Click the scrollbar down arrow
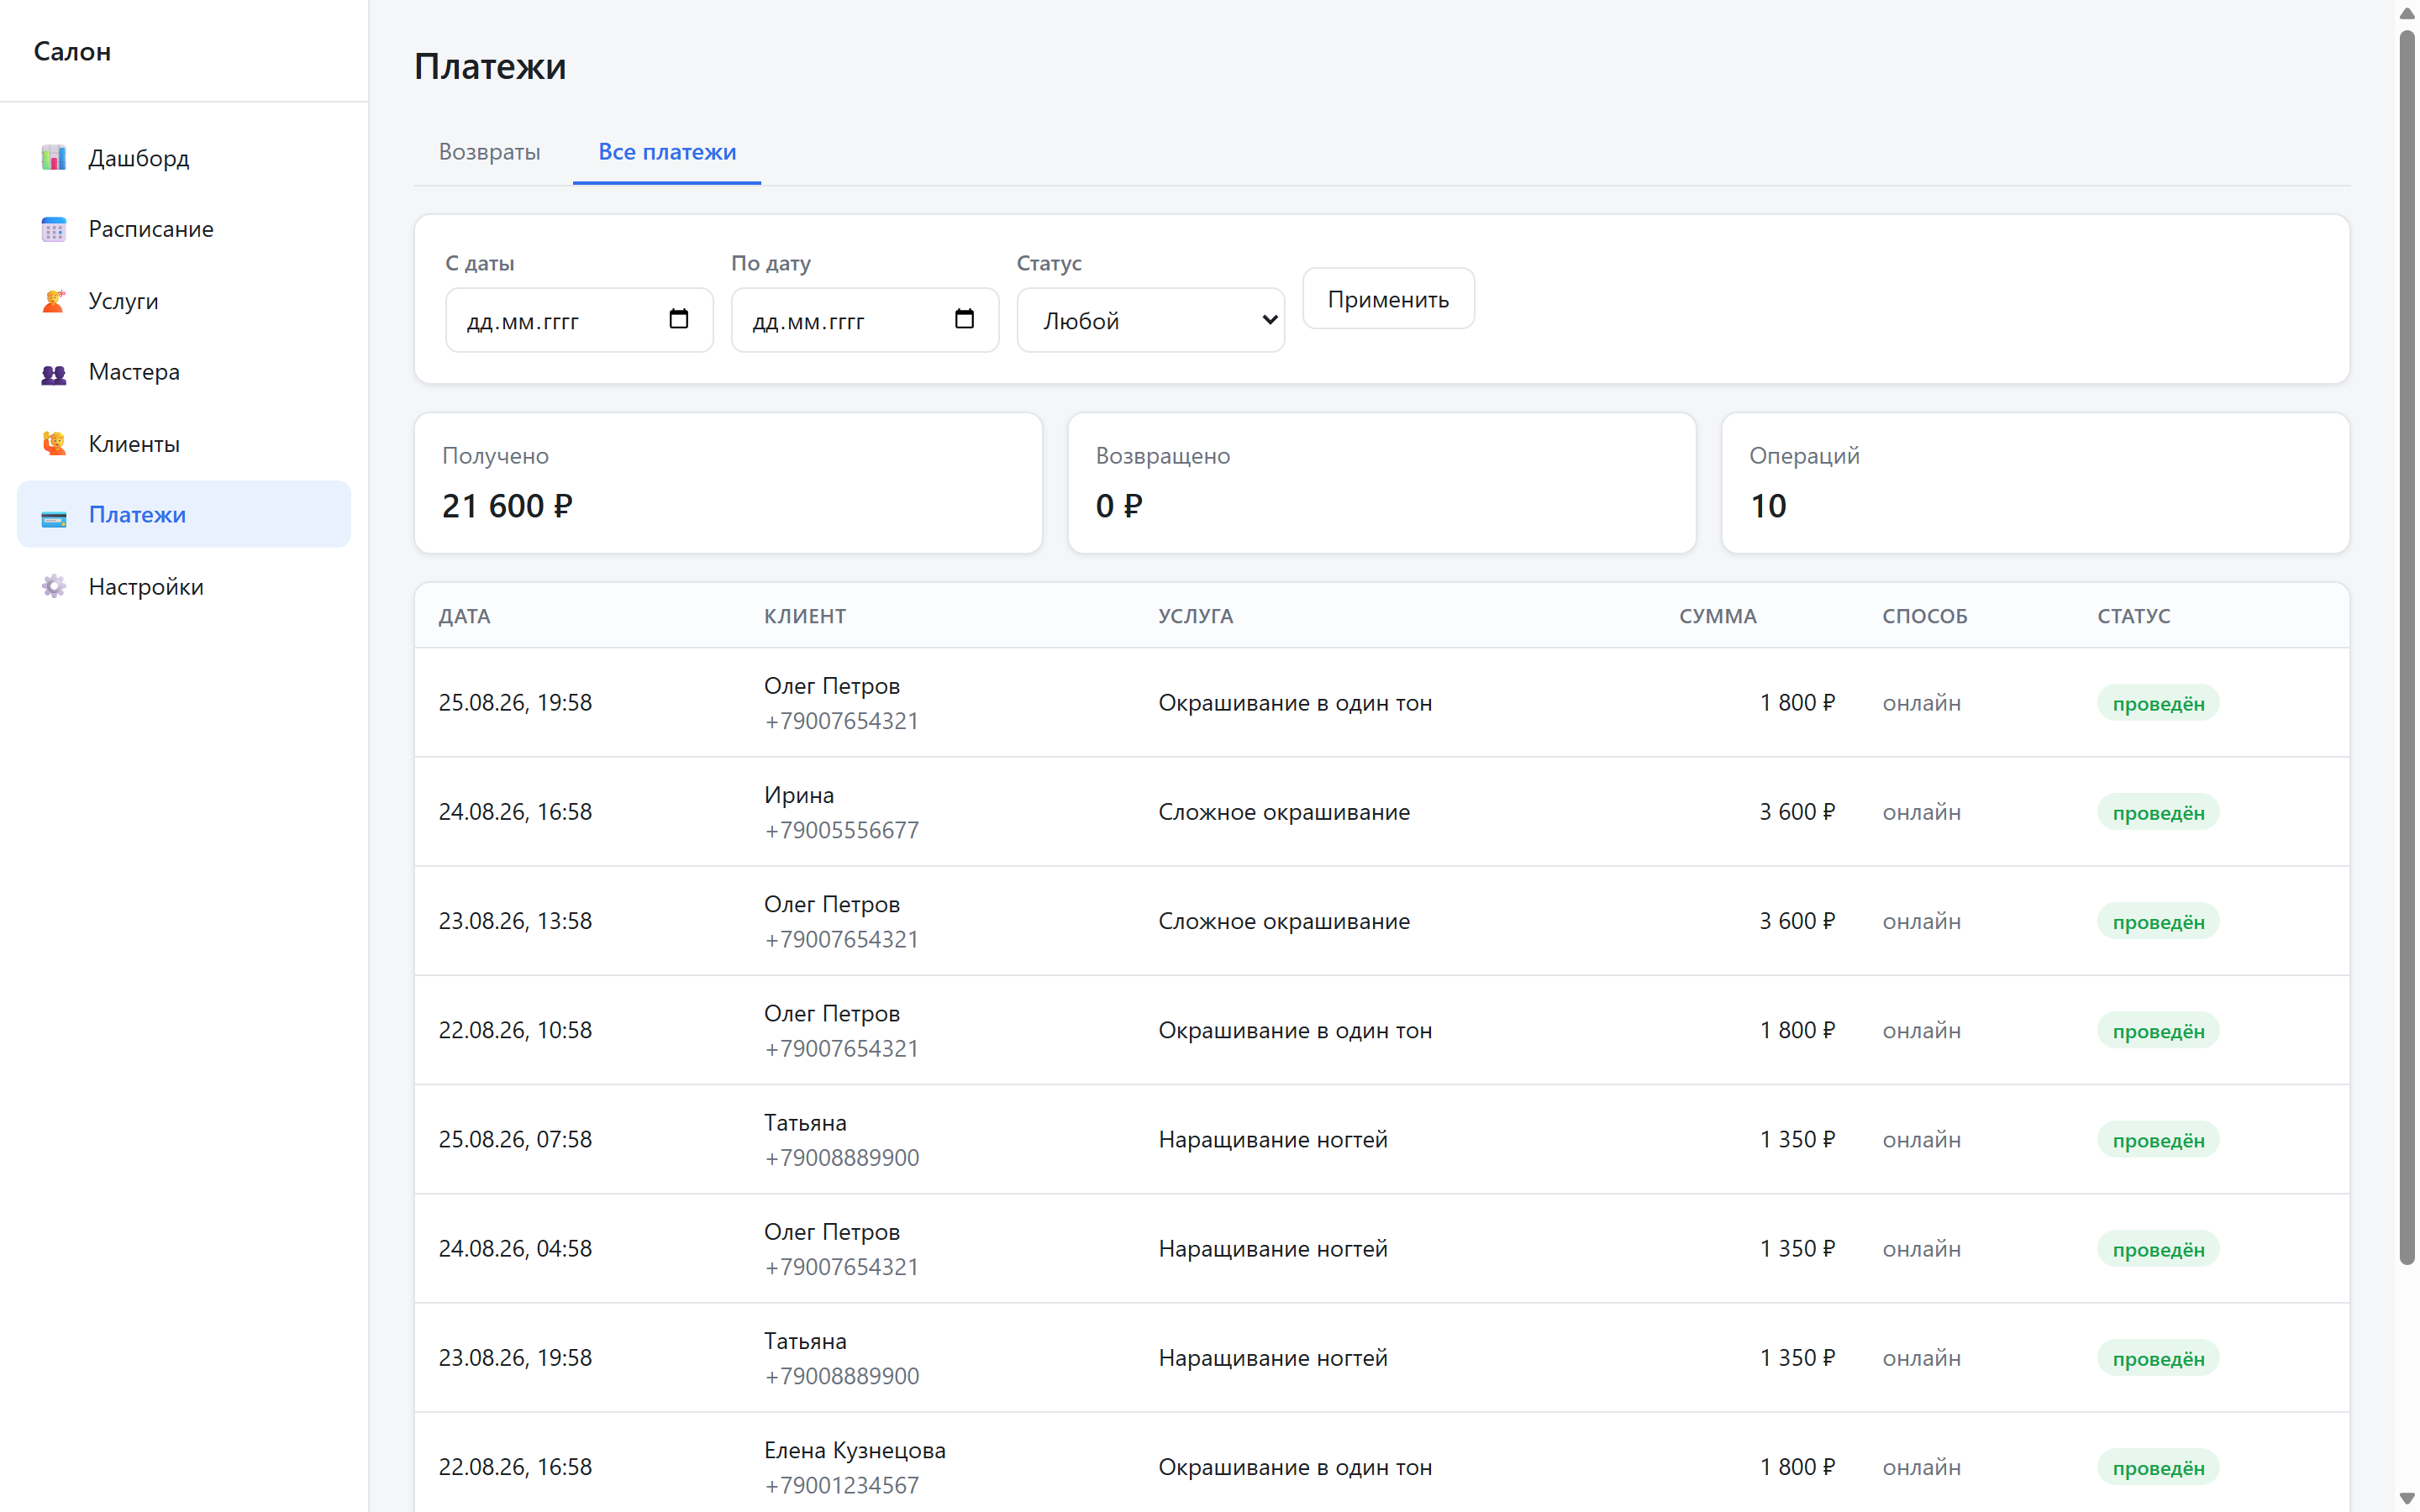The height and width of the screenshot is (1512, 2420). click(2407, 1499)
